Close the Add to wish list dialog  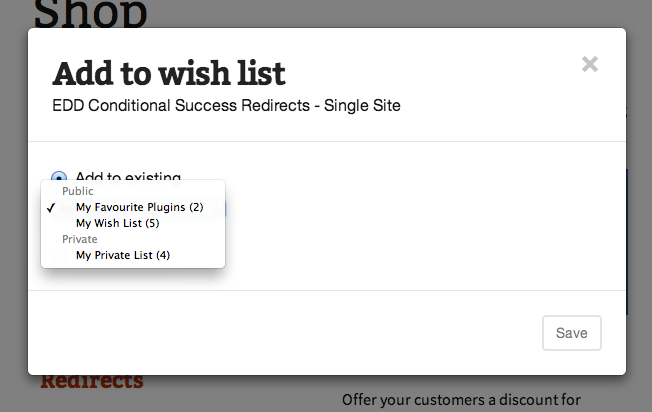(590, 65)
